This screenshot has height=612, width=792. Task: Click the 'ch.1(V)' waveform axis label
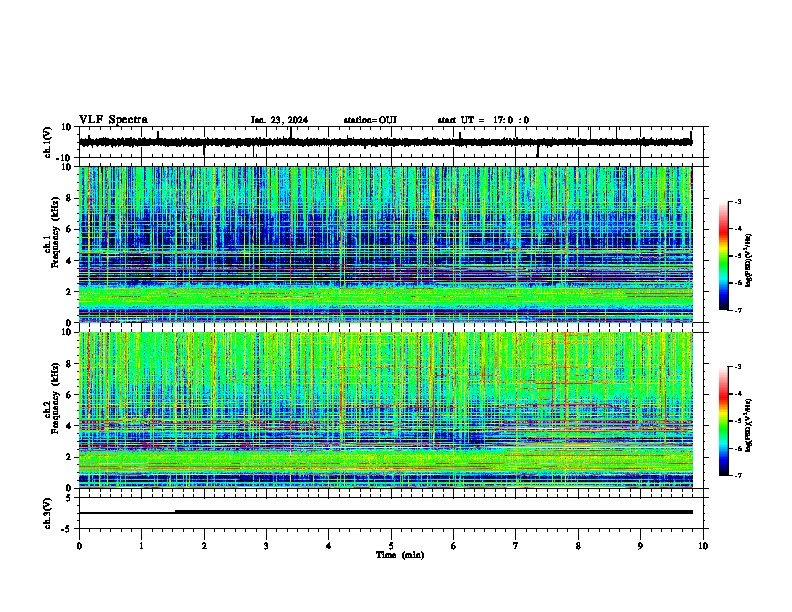pyautogui.click(x=48, y=142)
